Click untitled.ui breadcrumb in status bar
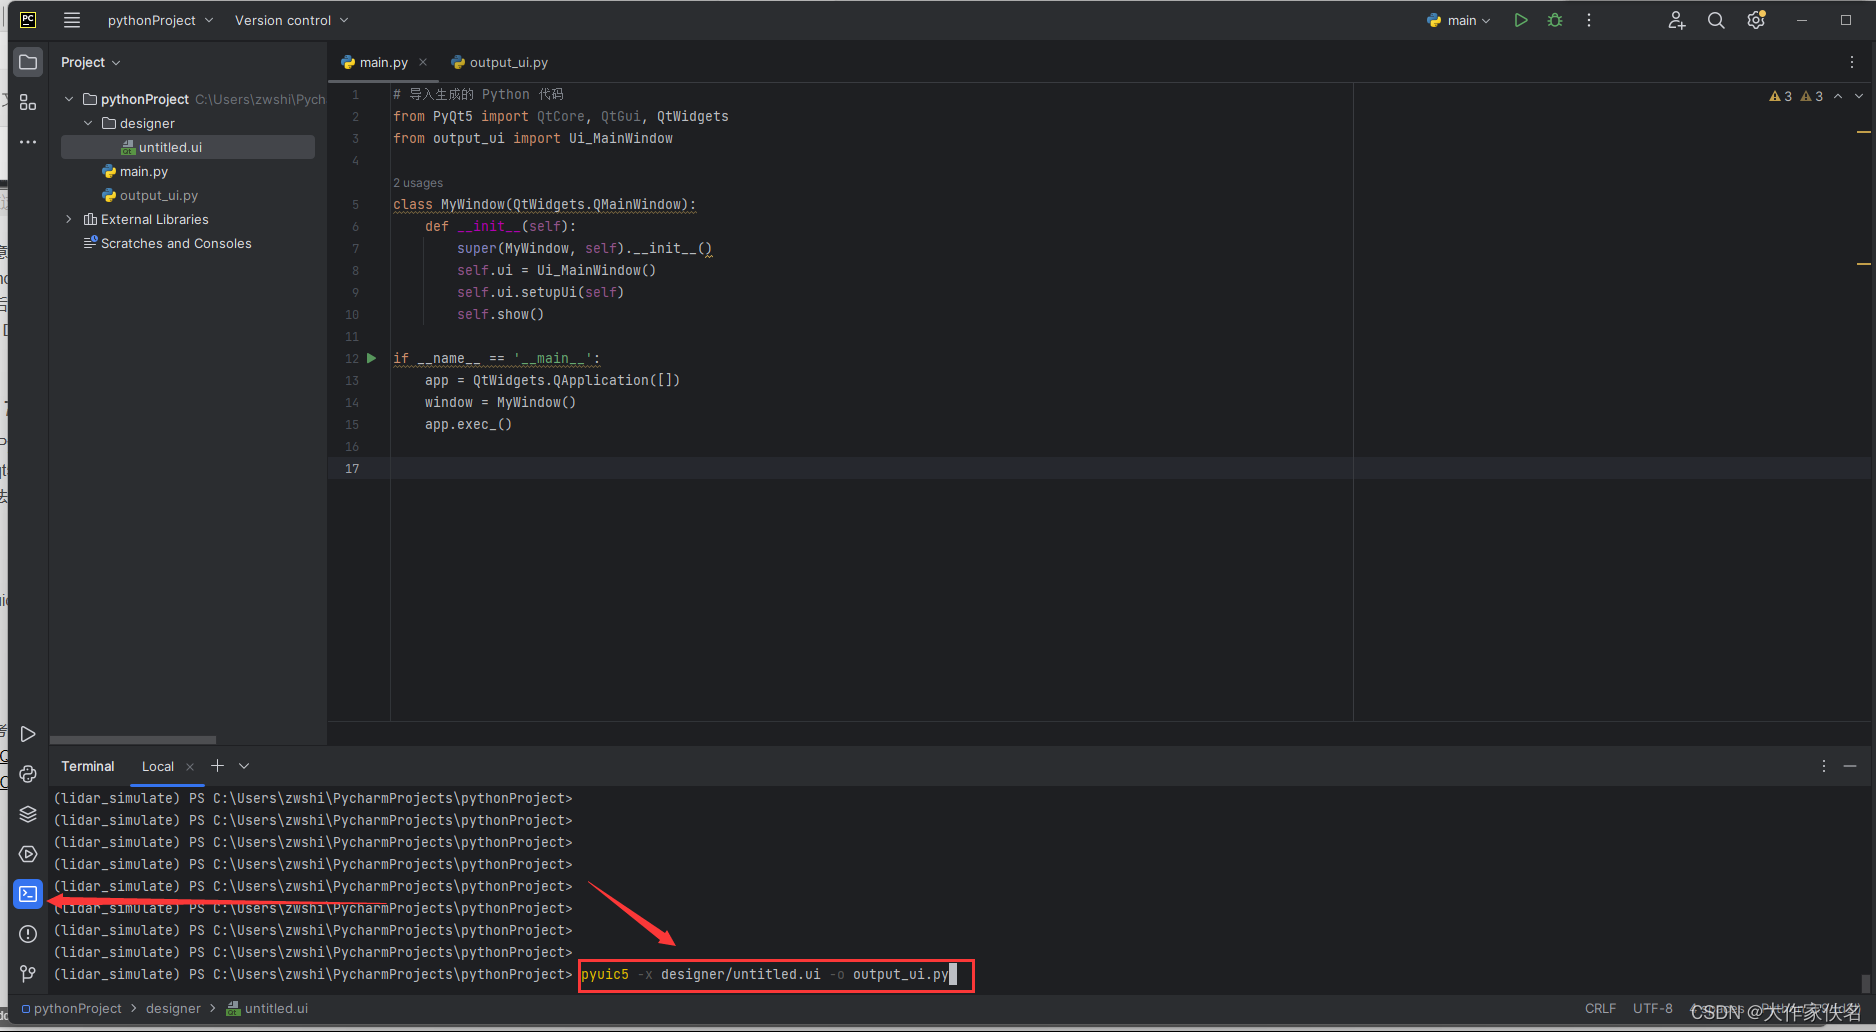Screen dimensions: 1876x1032 pos(267,1008)
